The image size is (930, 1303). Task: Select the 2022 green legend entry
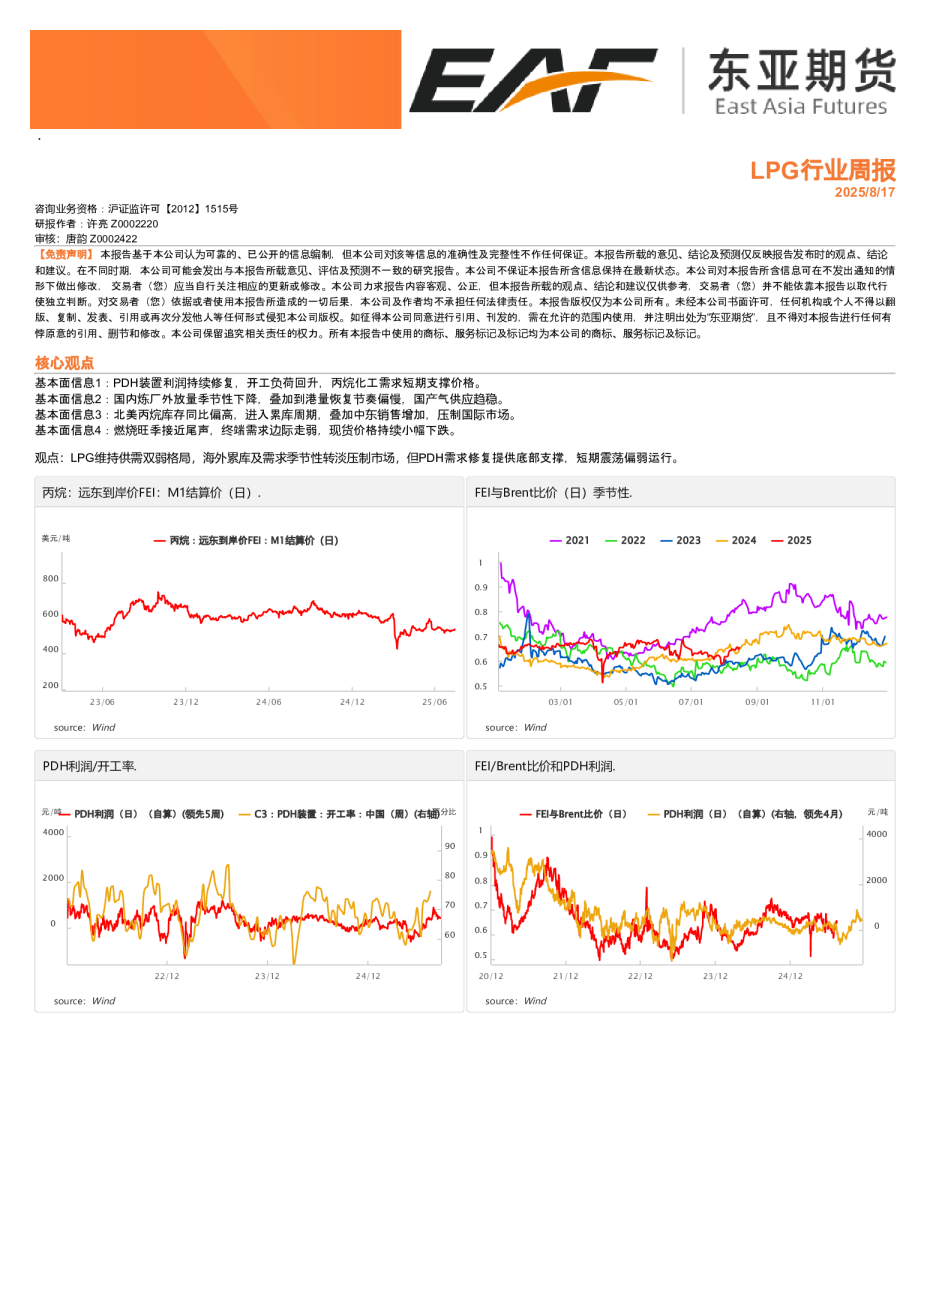pyautogui.click(x=626, y=540)
